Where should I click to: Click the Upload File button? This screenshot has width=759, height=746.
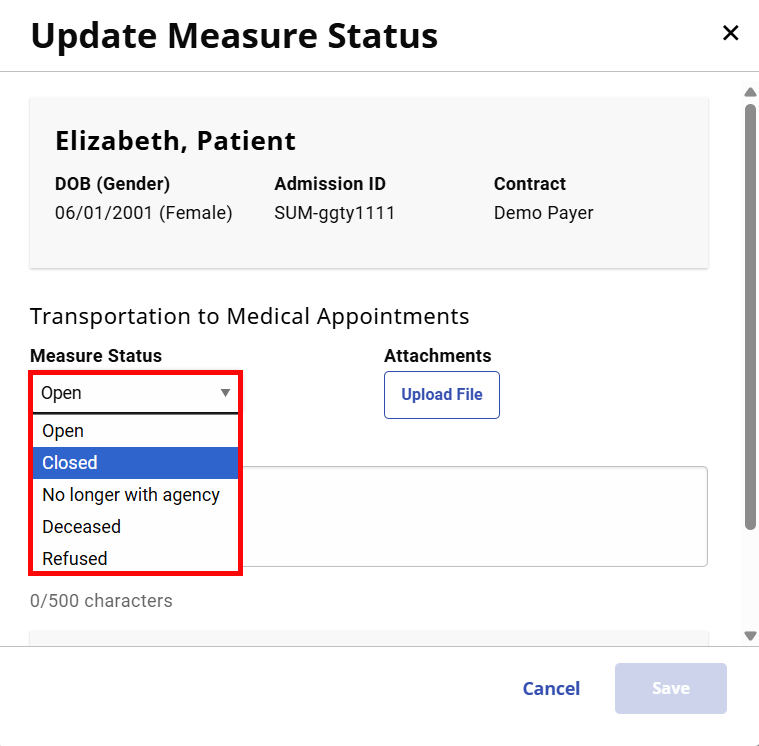pyautogui.click(x=441, y=395)
